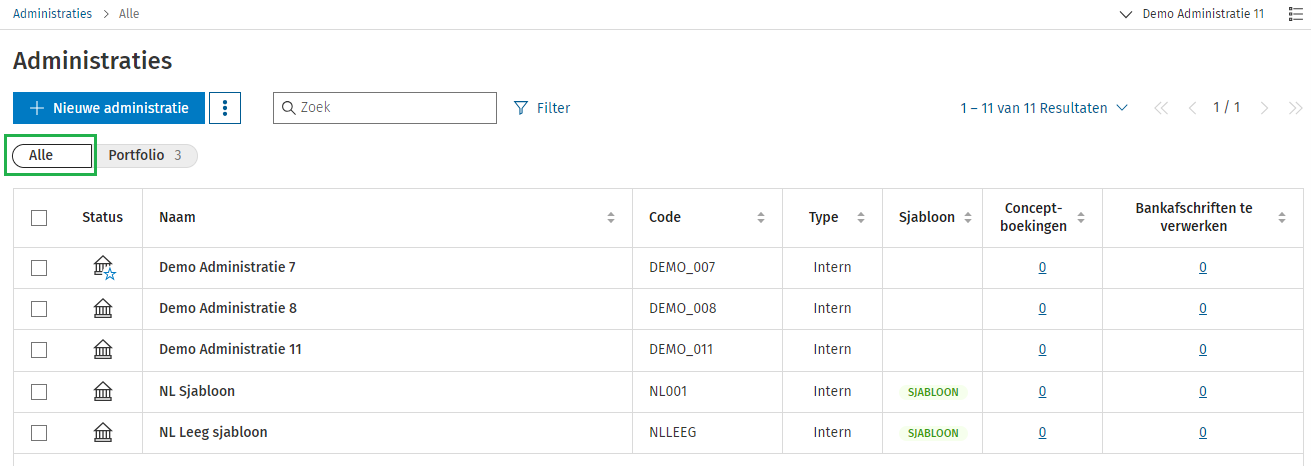1313x466 pixels.
Task: Click the bank icon for NL Sjabloon
Action: point(102,391)
